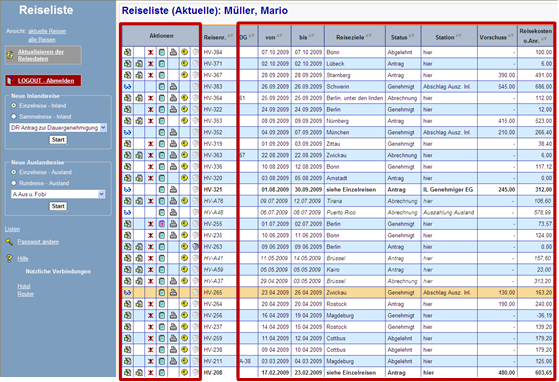Click the red document icon in row HV-255
Image resolution: width=559 pixels, height=382 pixels.
pyautogui.click(x=162, y=224)
